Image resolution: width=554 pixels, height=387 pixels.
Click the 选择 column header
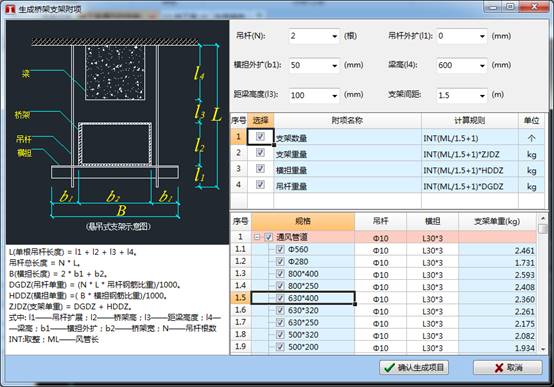pyautogui.click(x=260, y=121)
